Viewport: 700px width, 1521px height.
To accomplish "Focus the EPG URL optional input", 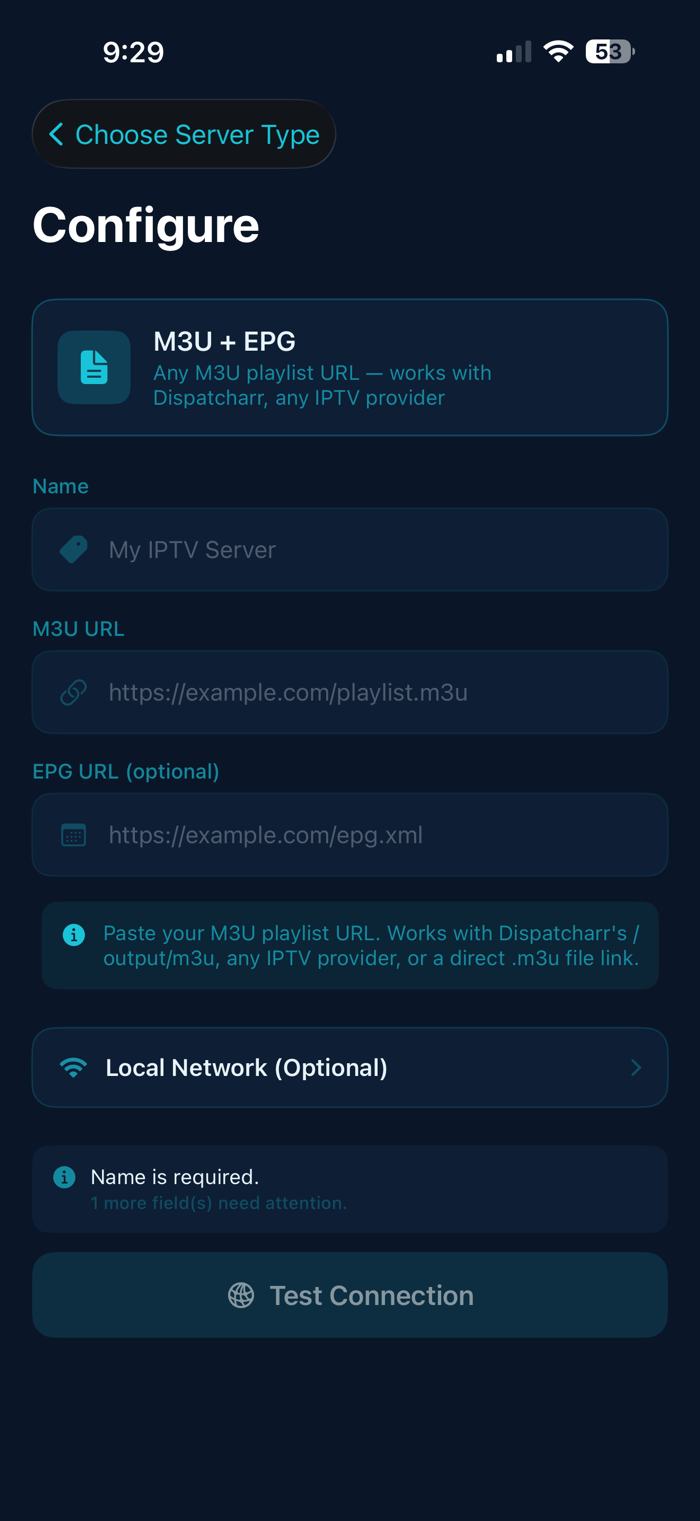I will pyautogui.click(x=350, y=835).
